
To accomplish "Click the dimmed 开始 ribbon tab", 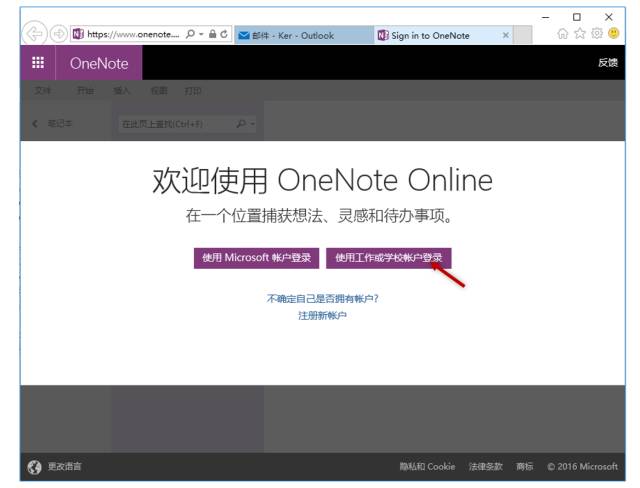I will 85,91.
